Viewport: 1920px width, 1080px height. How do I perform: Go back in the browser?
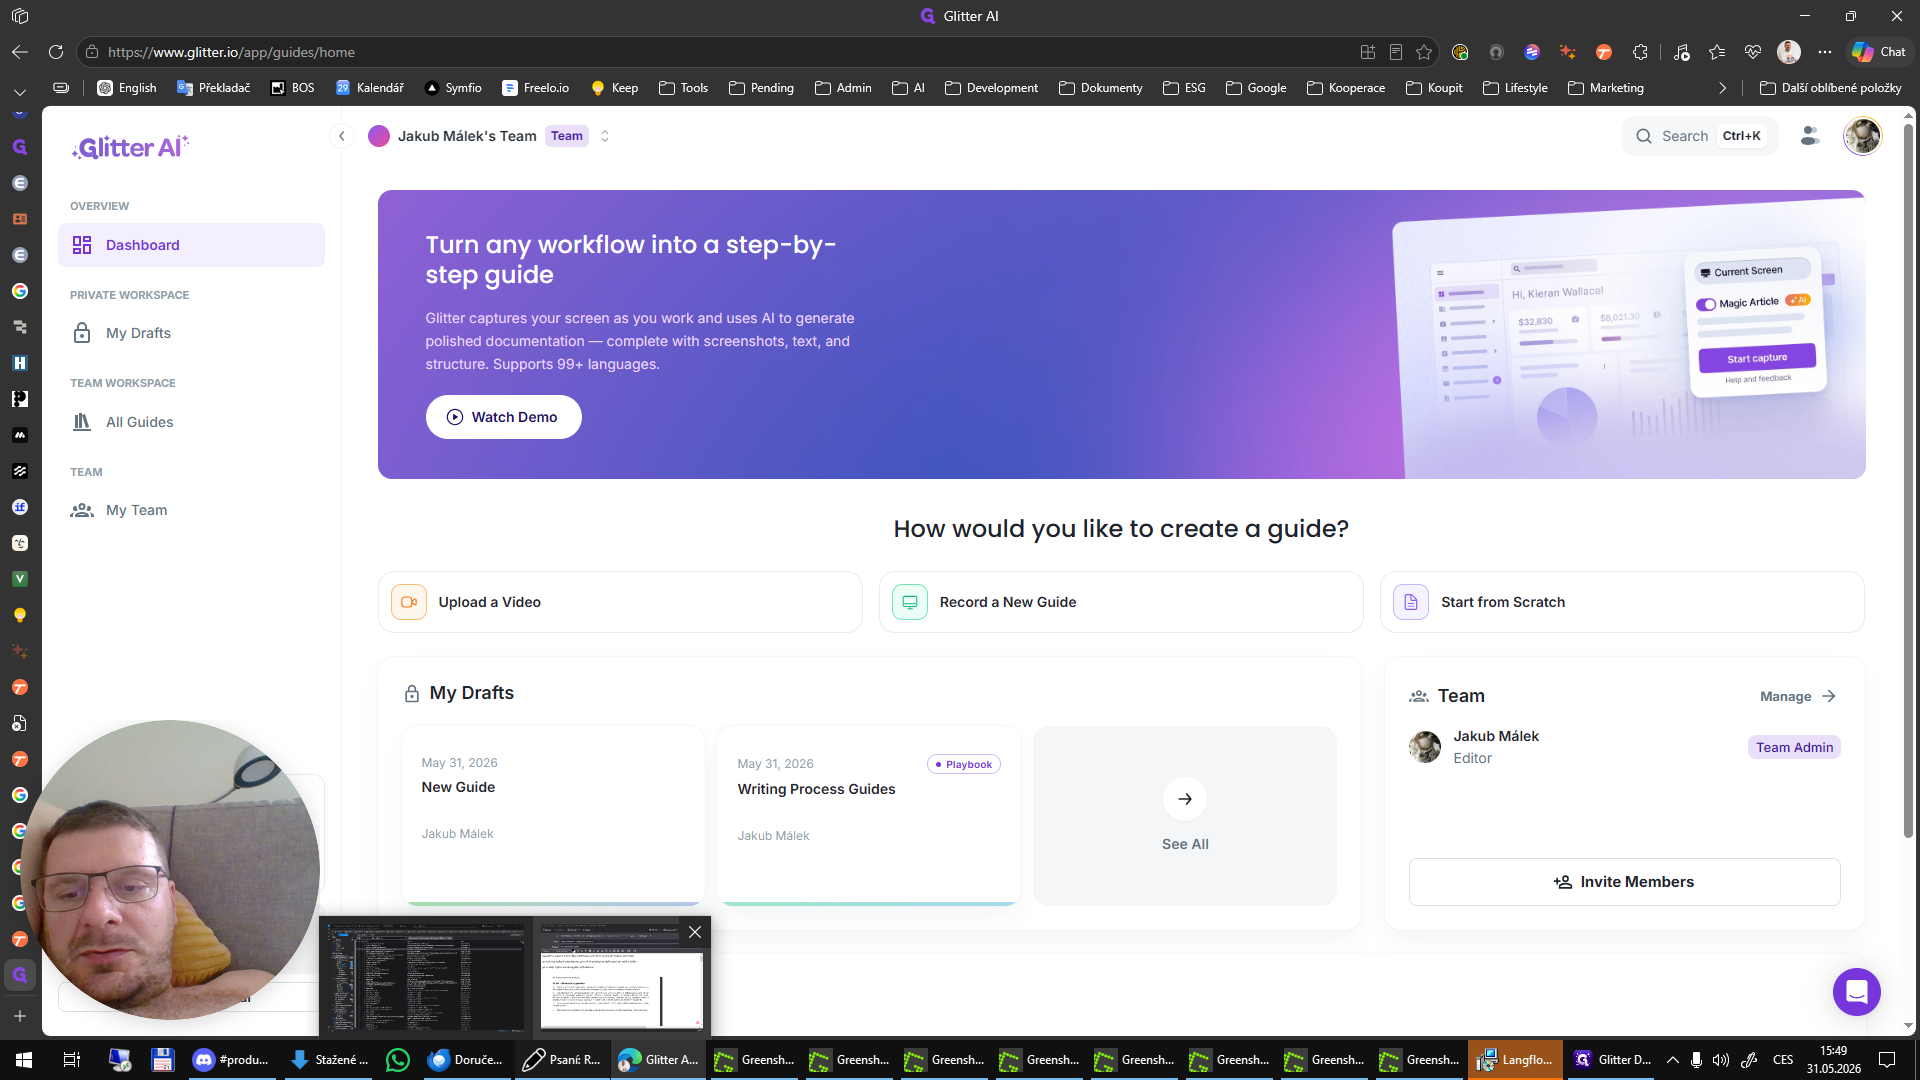(20, 52)
